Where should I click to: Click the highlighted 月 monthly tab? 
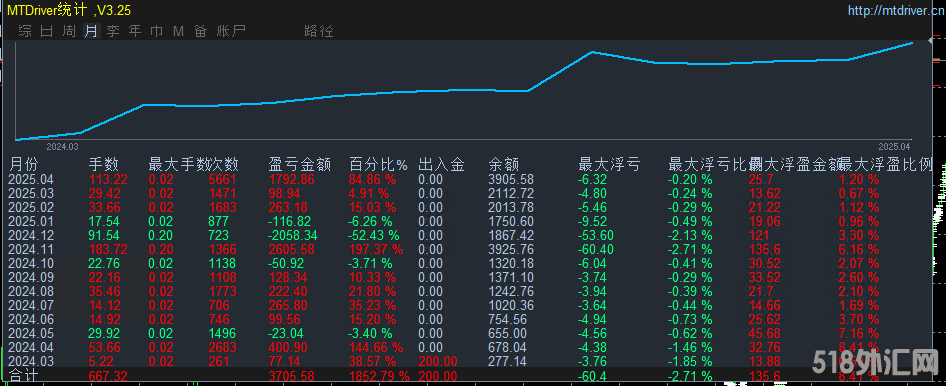click(x=90, y=31)
